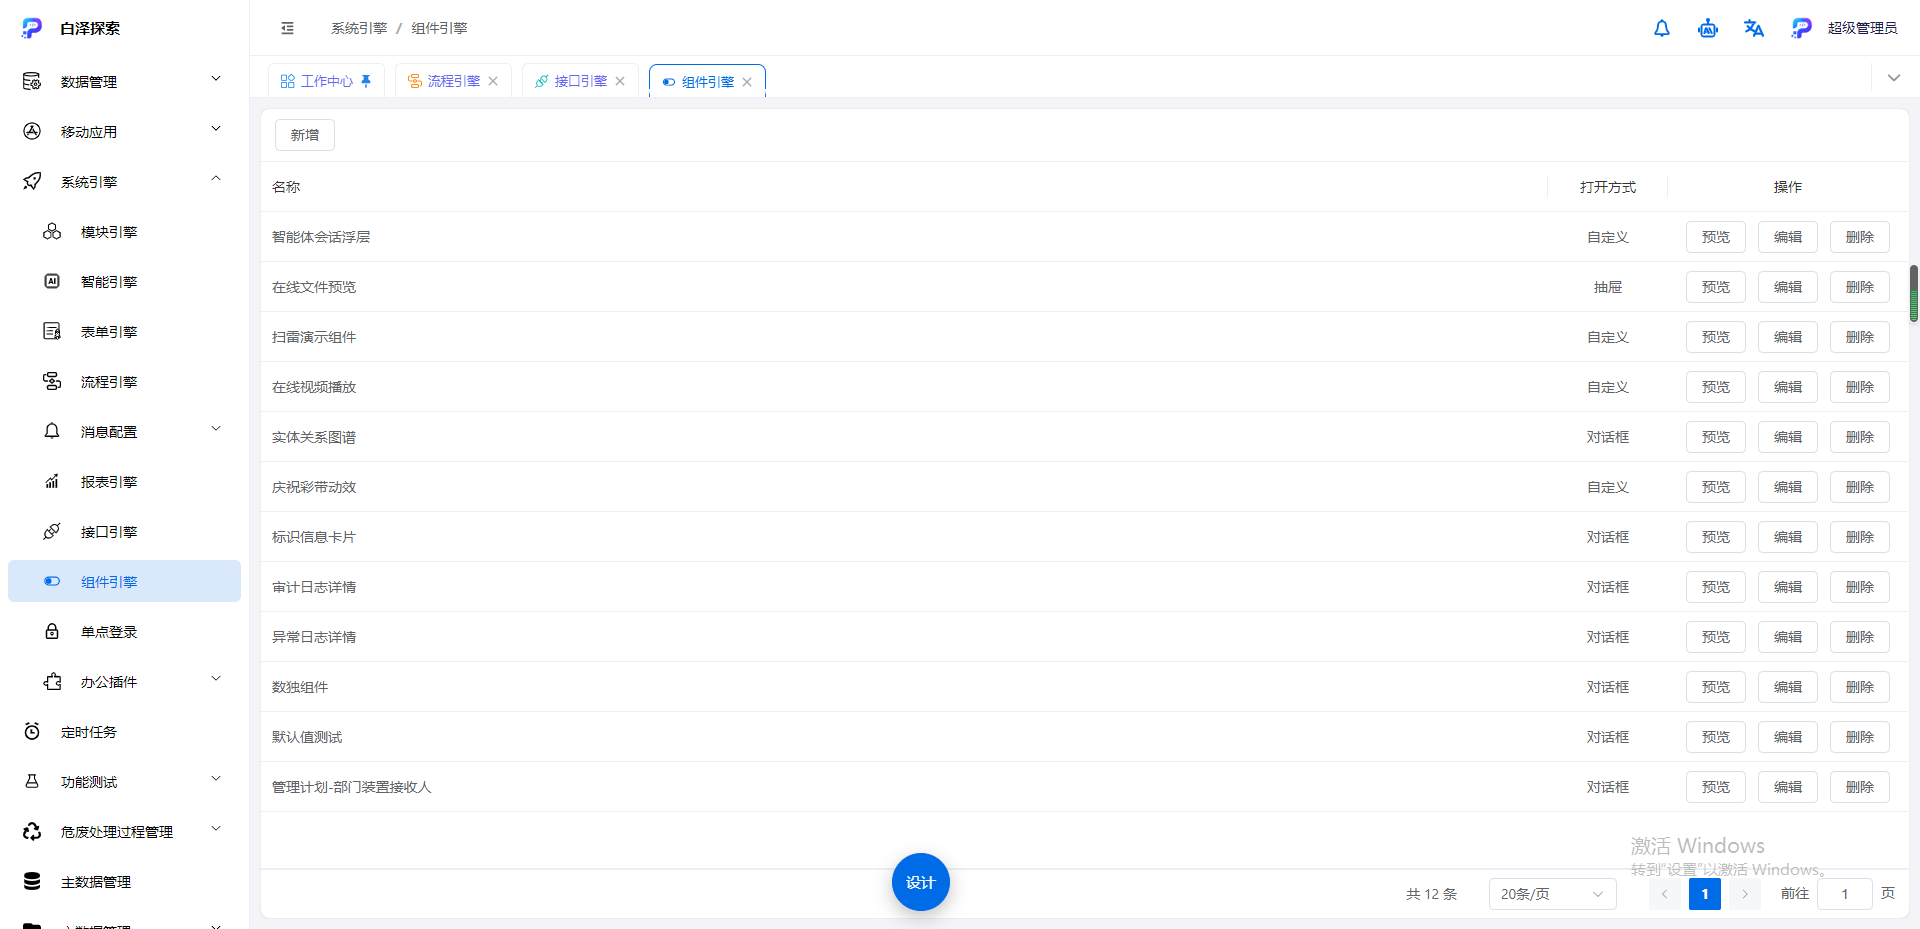Image resolution: width=1920 pixels, height=929 pixels.
Task: Expand the 消息配置 submenu chevron
Action: pyautogui.click(x=216, y=429)
